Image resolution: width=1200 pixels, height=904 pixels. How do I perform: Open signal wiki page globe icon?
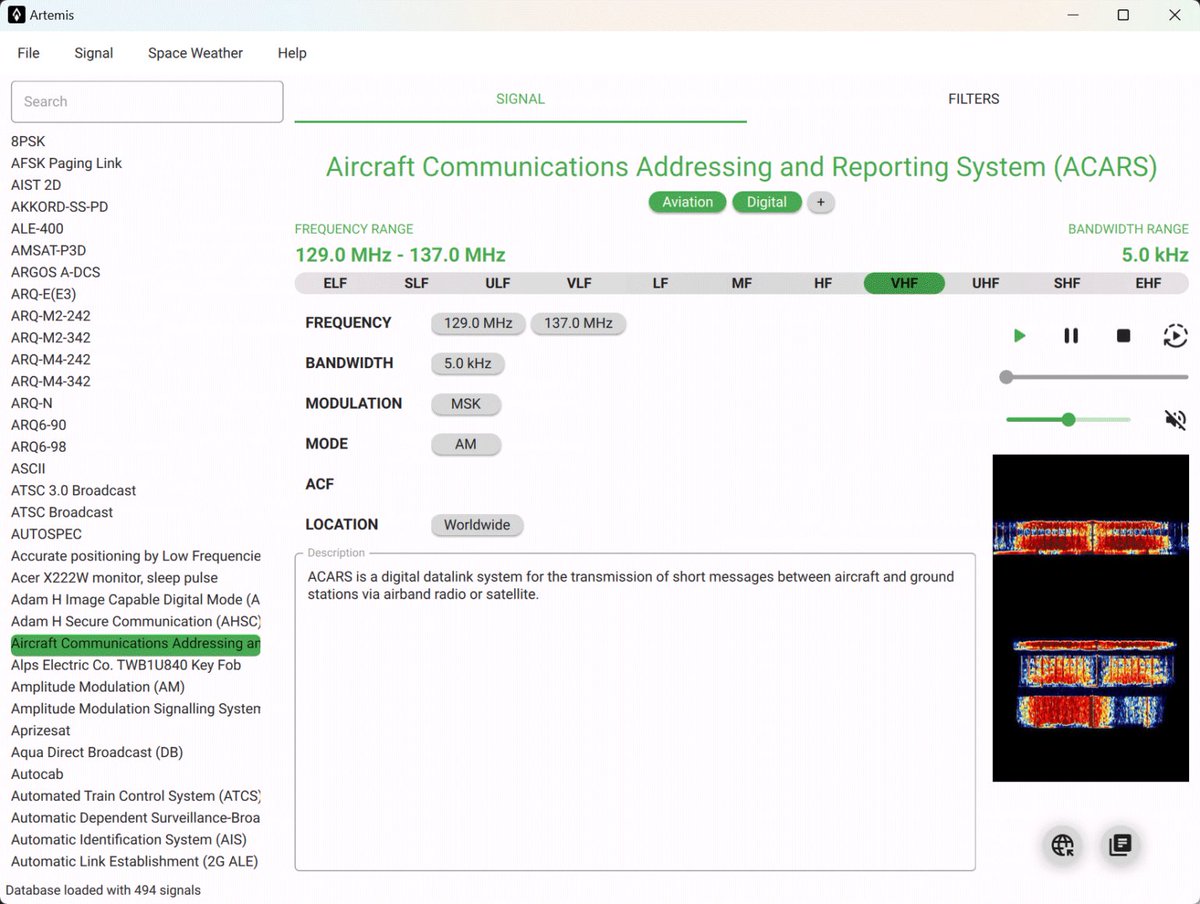coord(1062,845)
